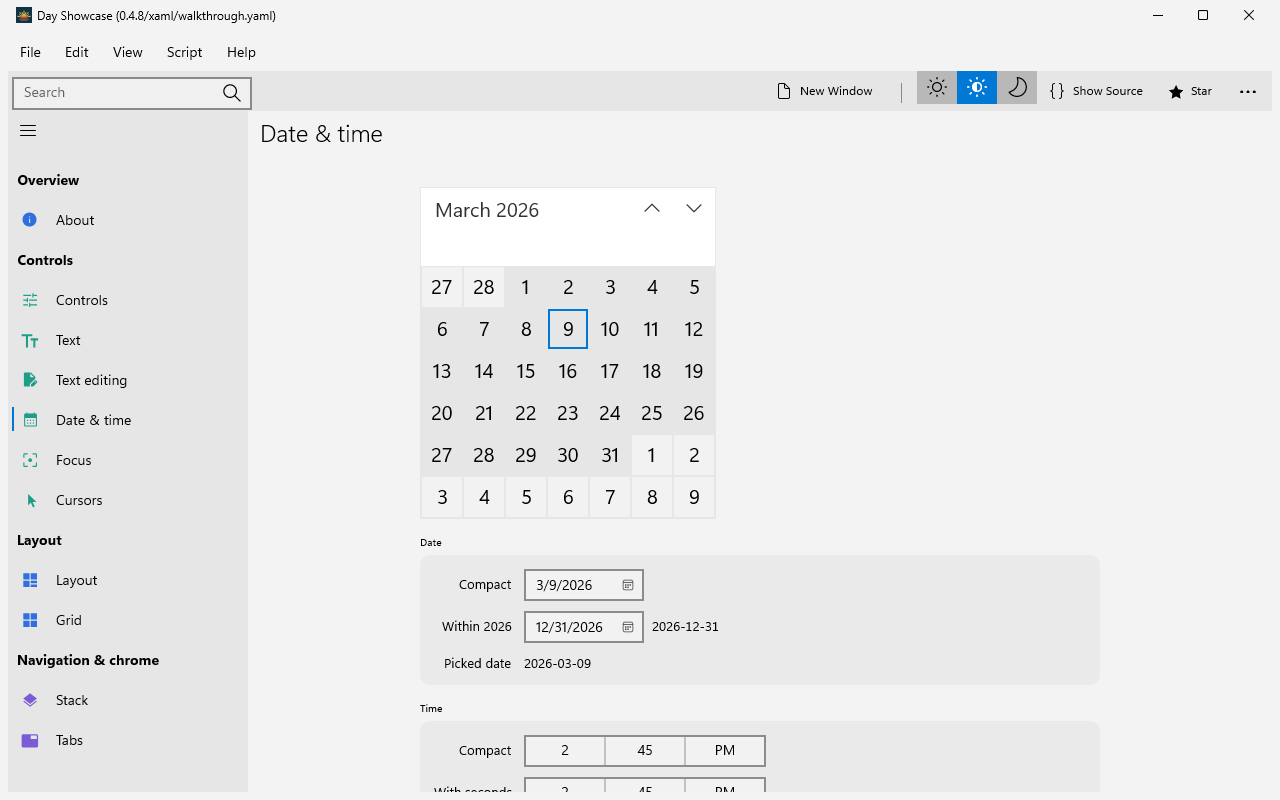Open the About page in sidebar
This screenshot has width=1280, height=800.
[128, 220]
